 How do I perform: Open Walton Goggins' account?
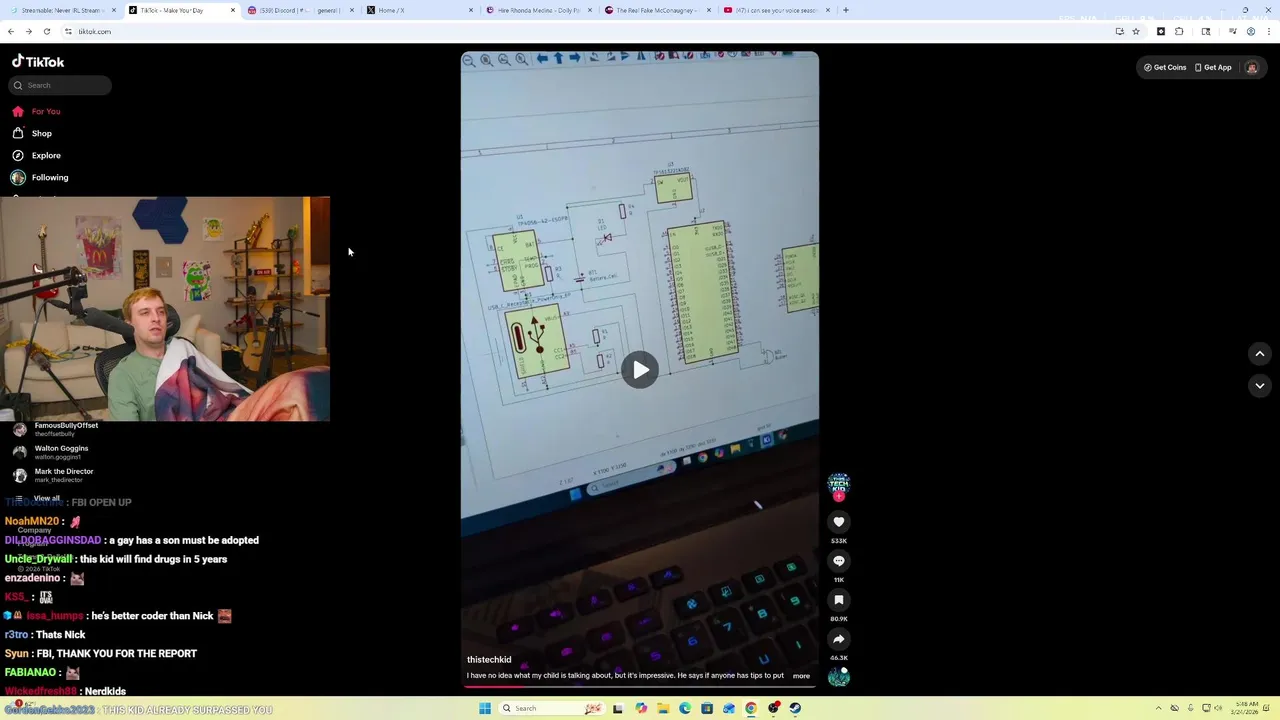point(50,452)
